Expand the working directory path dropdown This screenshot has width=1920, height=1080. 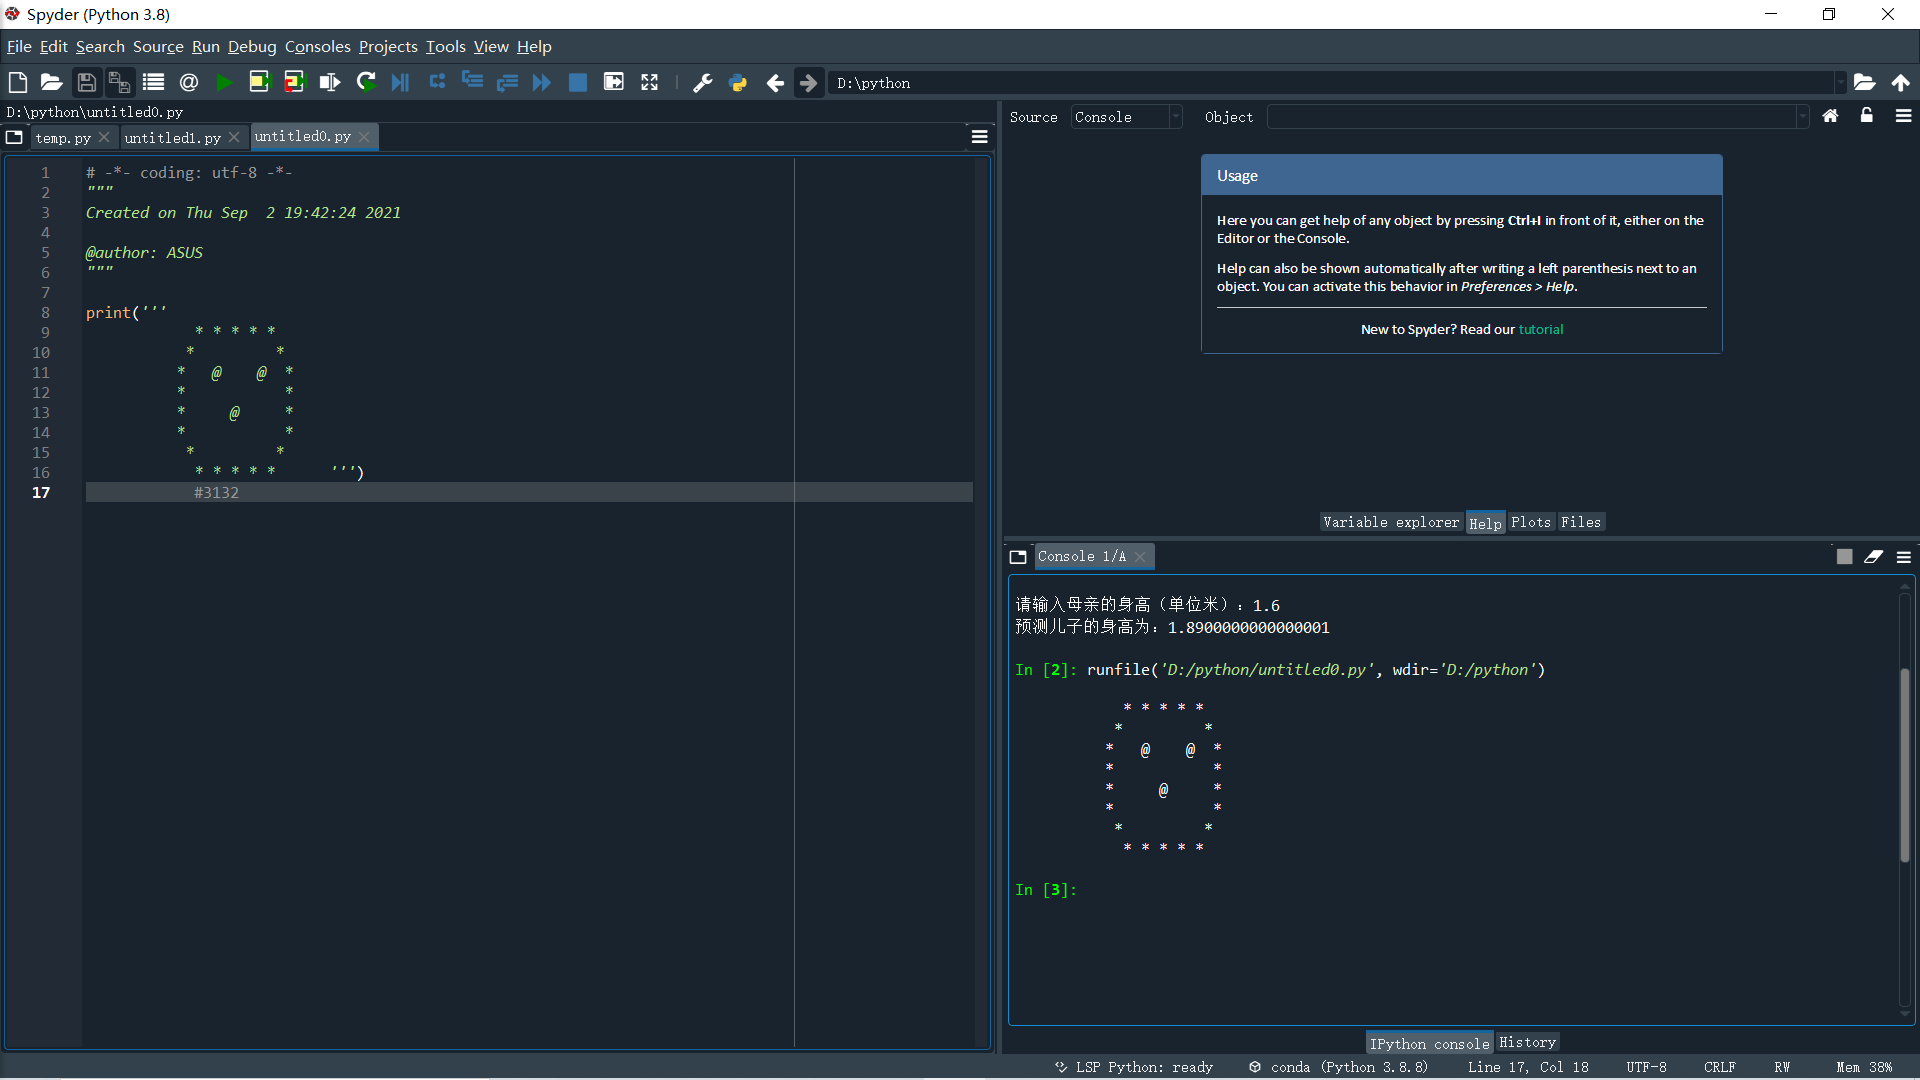[1840, 83]
